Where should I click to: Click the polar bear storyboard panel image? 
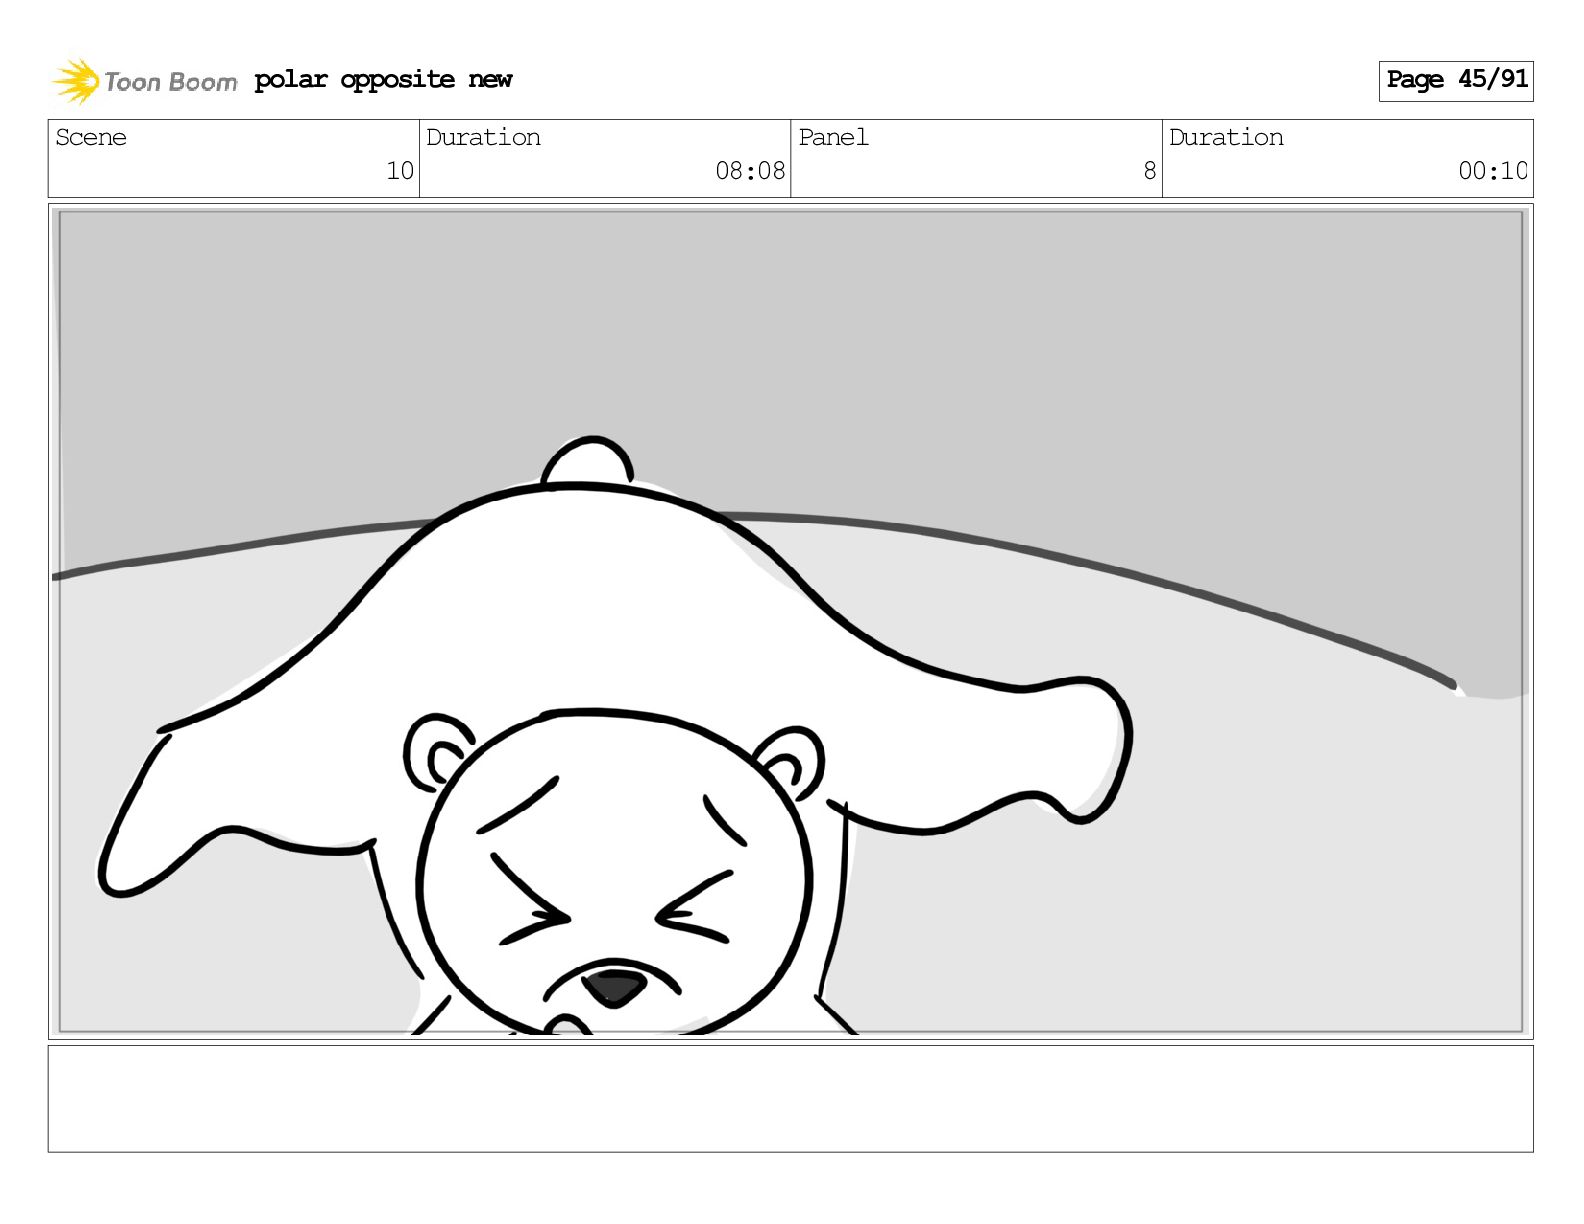791,621
